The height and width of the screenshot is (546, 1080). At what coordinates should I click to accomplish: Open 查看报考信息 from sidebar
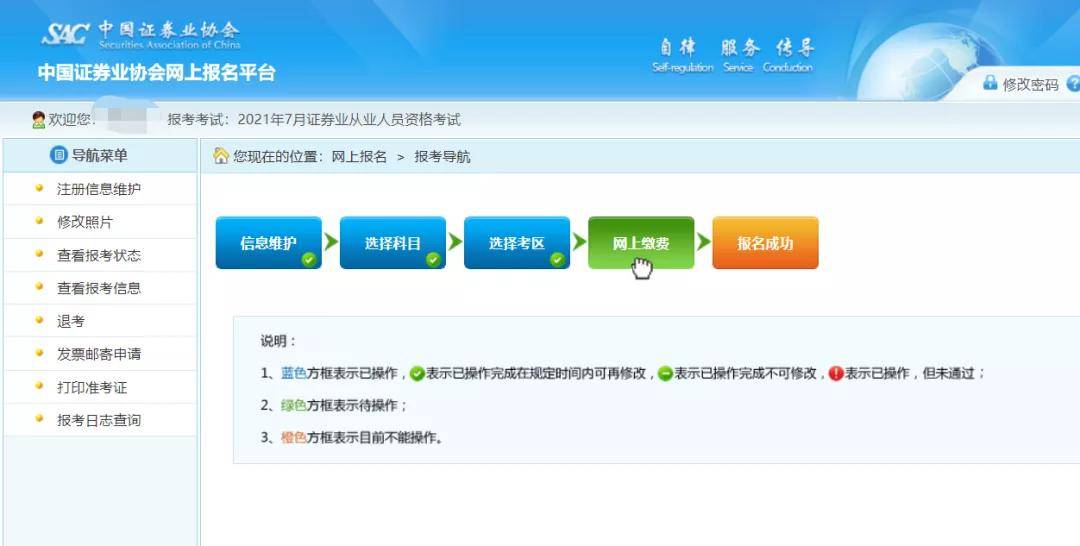pyautogui.click(x=99, y=288)
